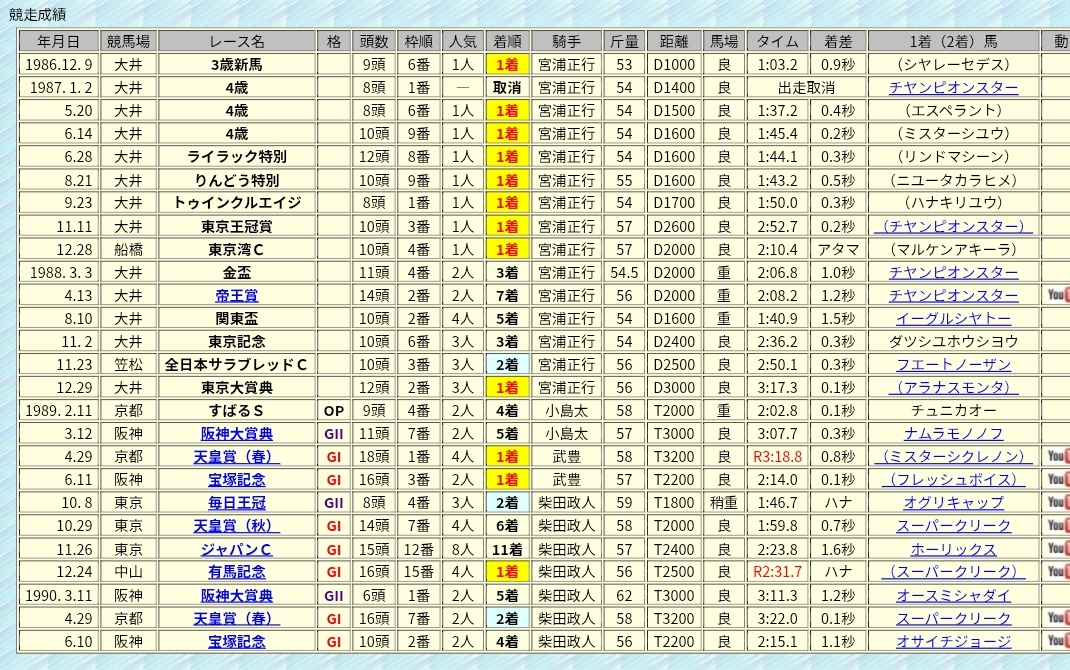This screenshot has width=1070, height=670.
Task: Click YouTube icon in 有馬記念 row
Action: (1058, 571)
